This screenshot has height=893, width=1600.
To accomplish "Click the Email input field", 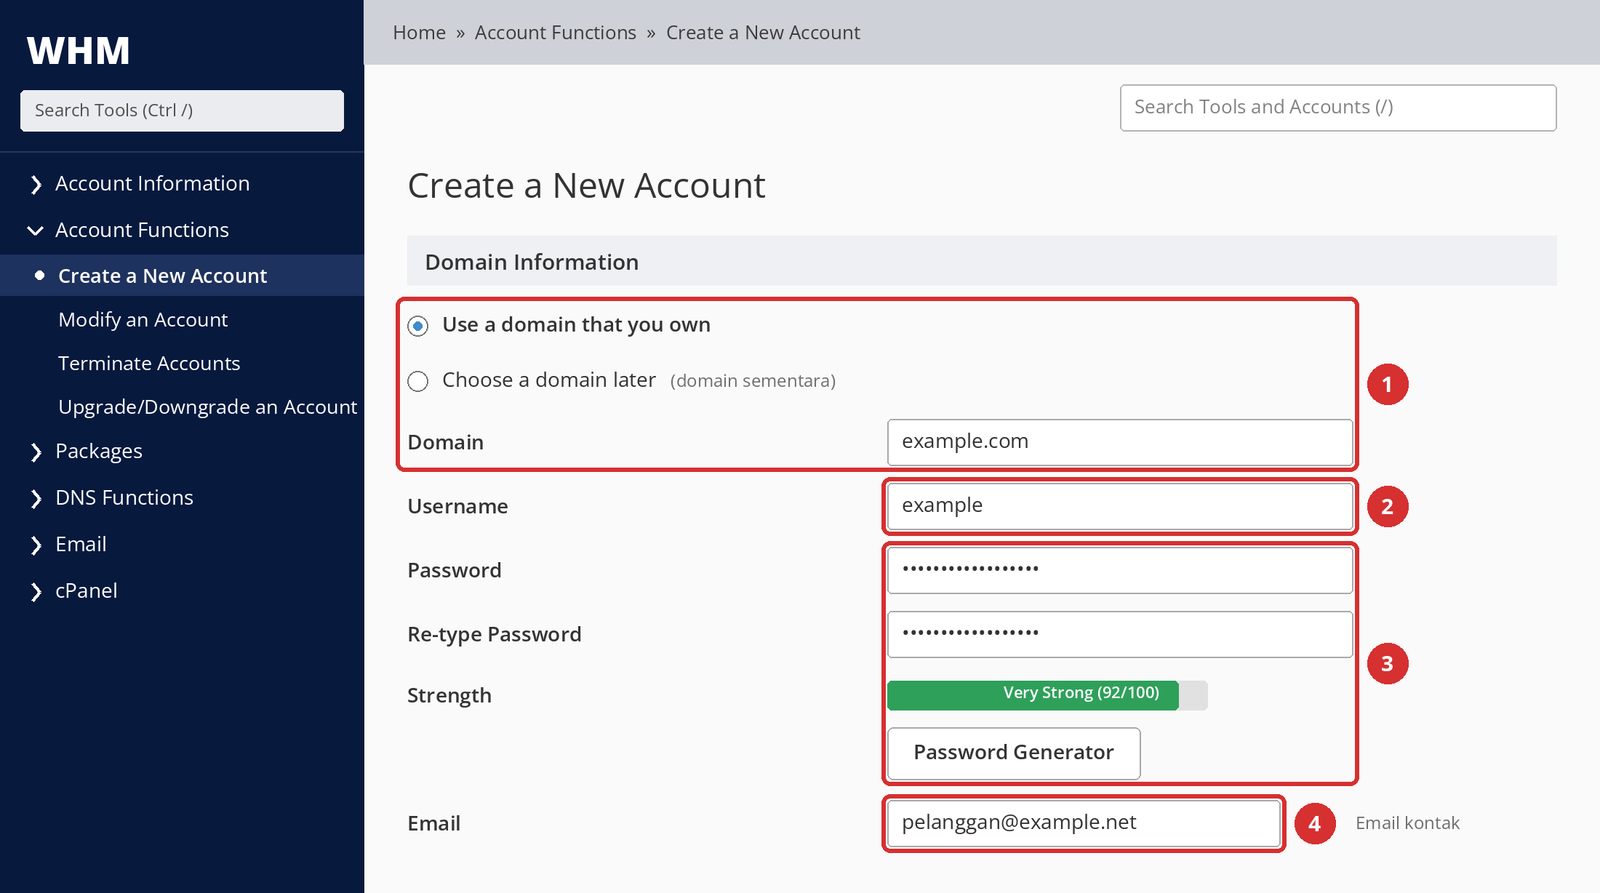I will point(1084,823).
